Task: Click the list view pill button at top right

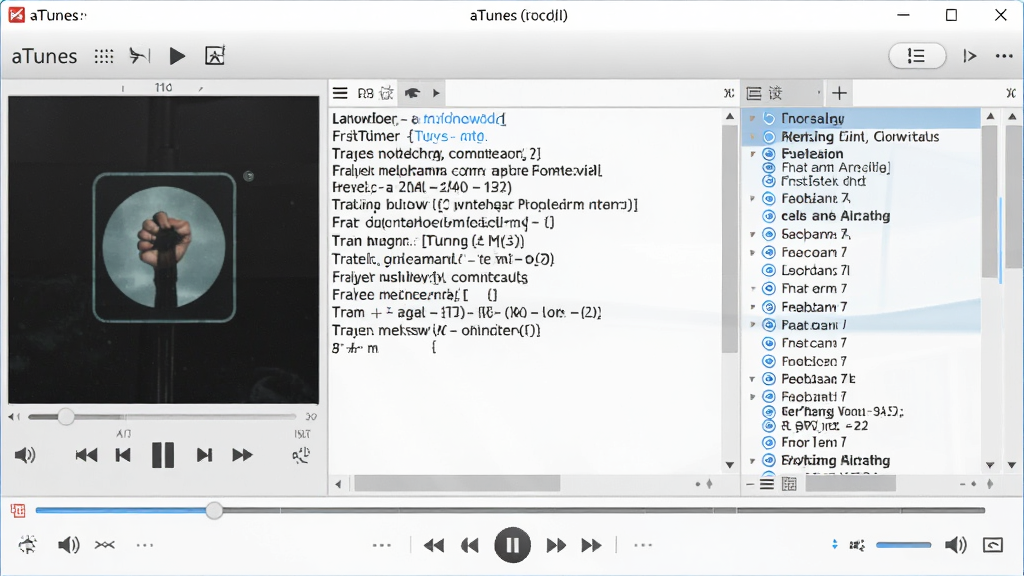Action: coord(917,56)
